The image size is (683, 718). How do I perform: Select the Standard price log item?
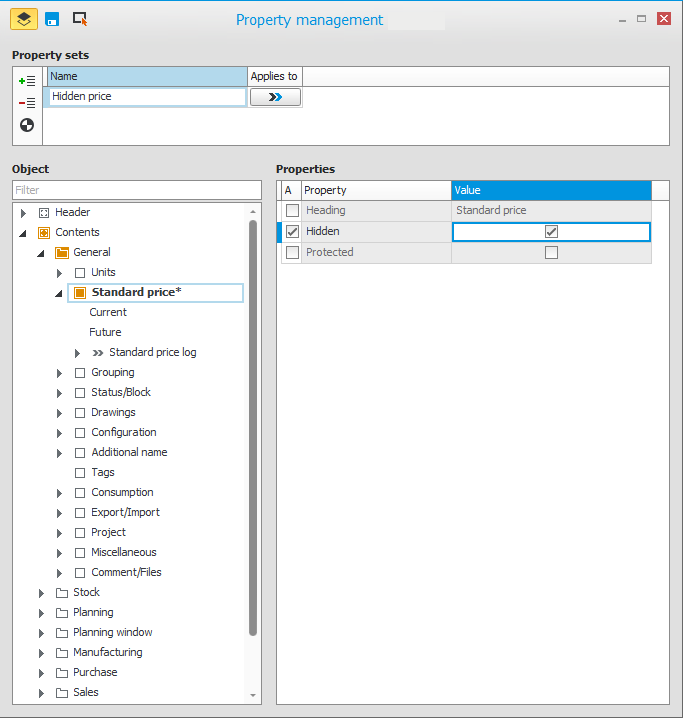pos(152,352)
